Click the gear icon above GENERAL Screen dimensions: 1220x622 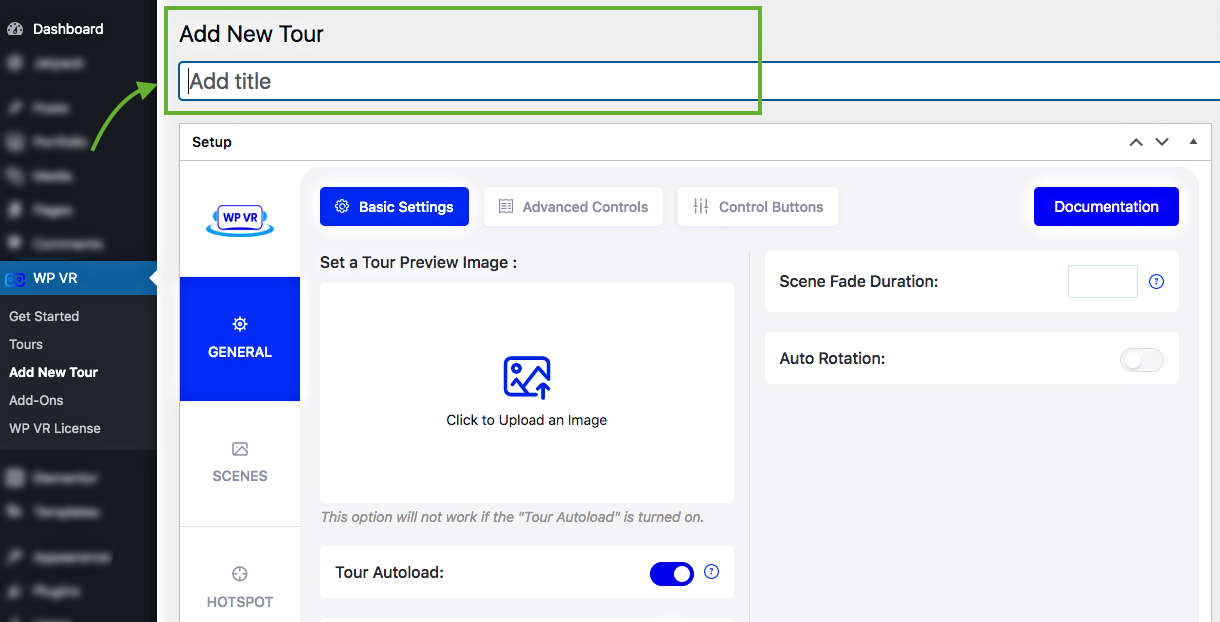pyautogui.click(x=240, y=324)
